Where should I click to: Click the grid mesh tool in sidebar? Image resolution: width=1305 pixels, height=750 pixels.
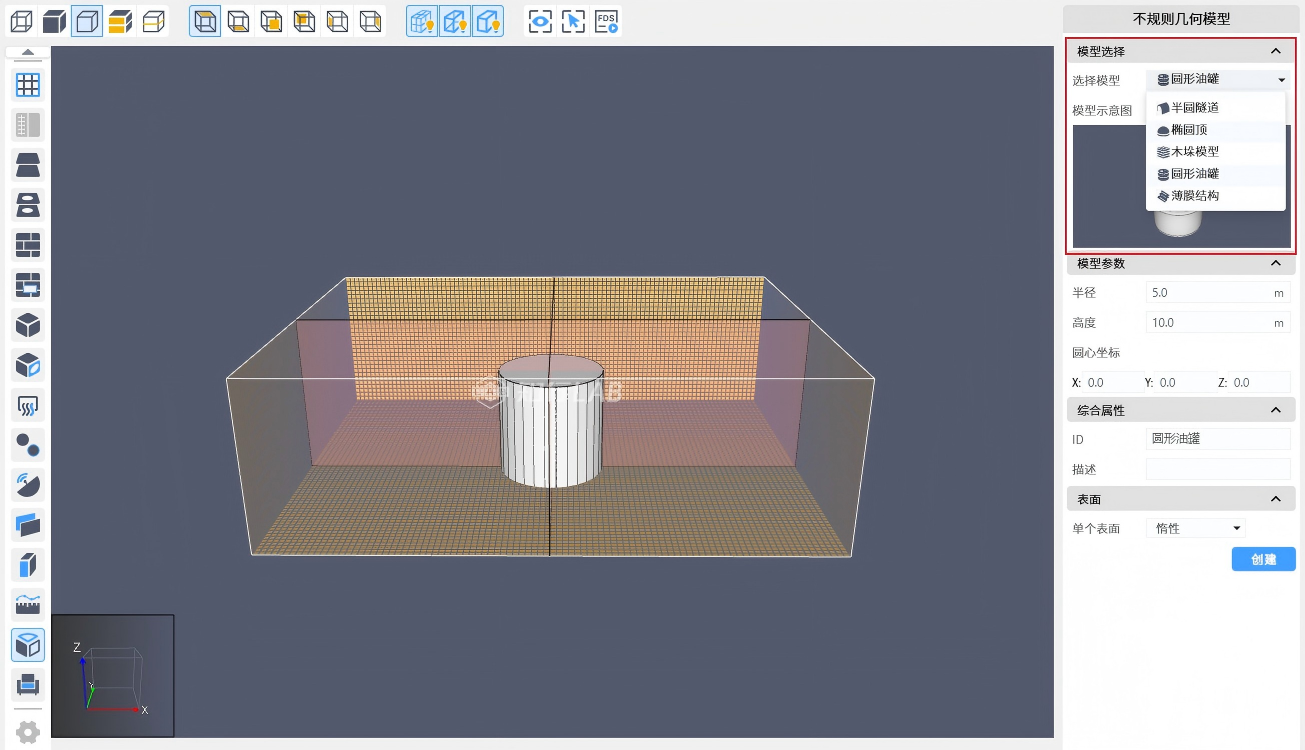28,85
